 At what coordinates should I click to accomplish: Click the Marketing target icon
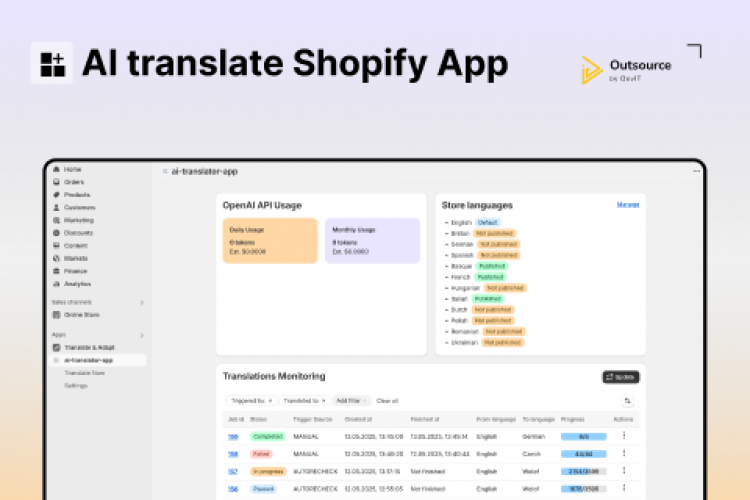click(x=56, y=220)
